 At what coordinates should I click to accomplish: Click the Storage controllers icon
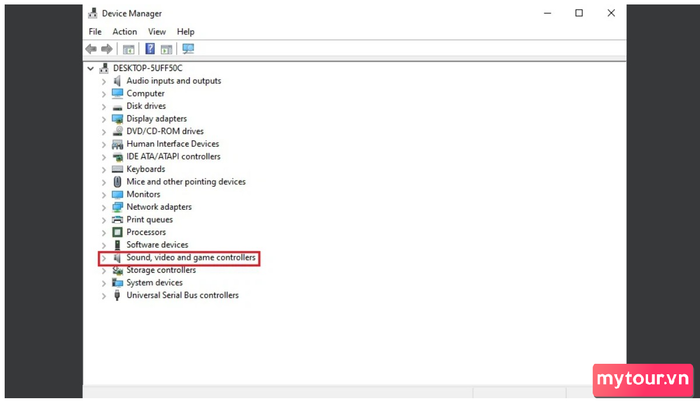117,270
